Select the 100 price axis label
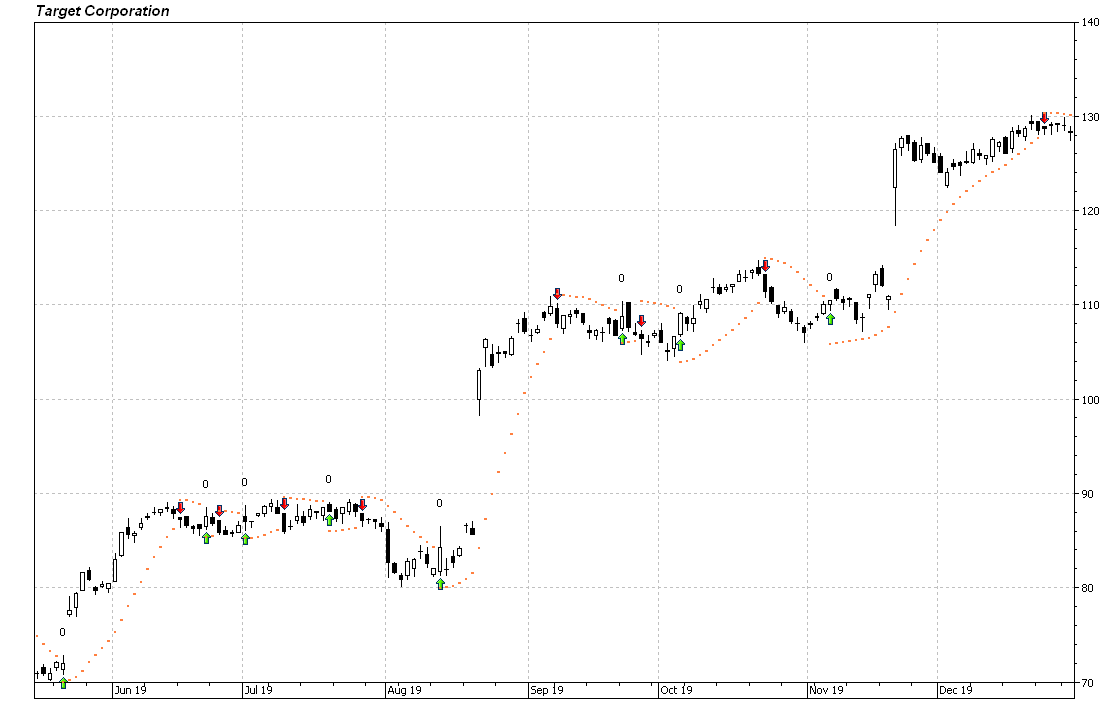Screen dimensions: 1115x704 coord(1090,400)
